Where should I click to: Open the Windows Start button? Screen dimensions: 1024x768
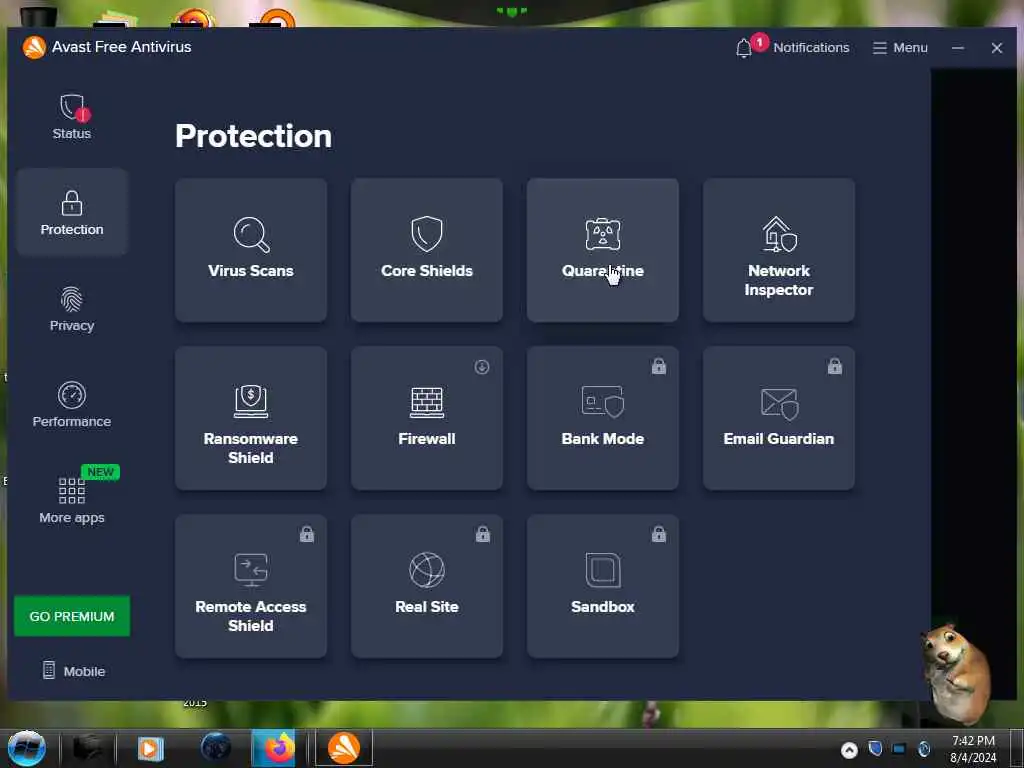coord(26,748)
